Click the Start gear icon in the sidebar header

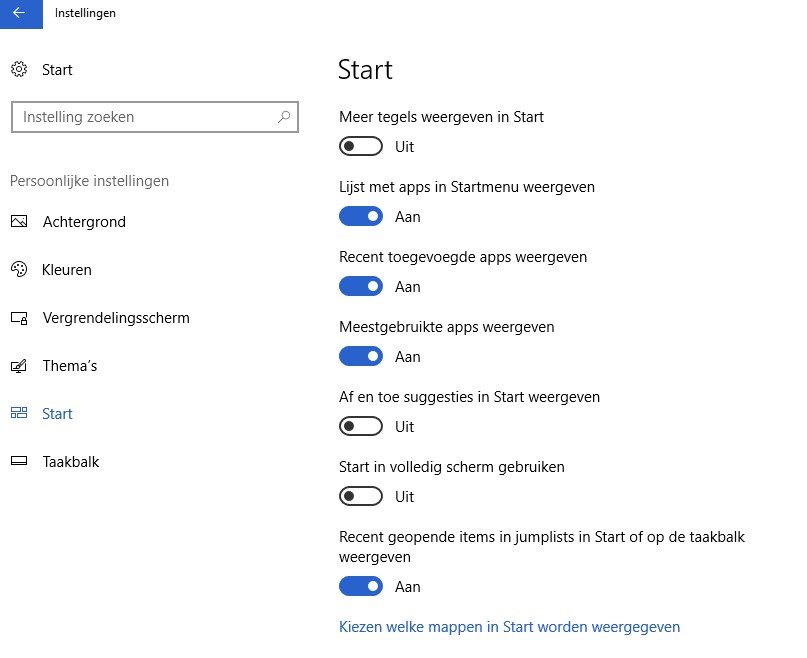(x=19, y=70)
